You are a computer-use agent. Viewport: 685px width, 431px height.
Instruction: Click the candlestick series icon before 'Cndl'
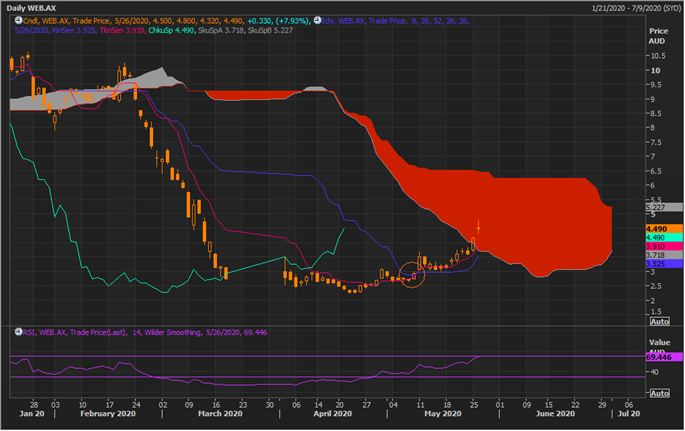click(18, 21)
